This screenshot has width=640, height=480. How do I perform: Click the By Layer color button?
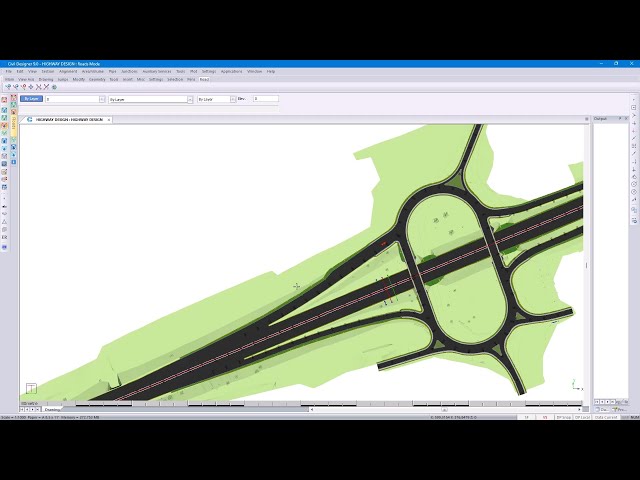pyautogui.click(x=31, y=99)
